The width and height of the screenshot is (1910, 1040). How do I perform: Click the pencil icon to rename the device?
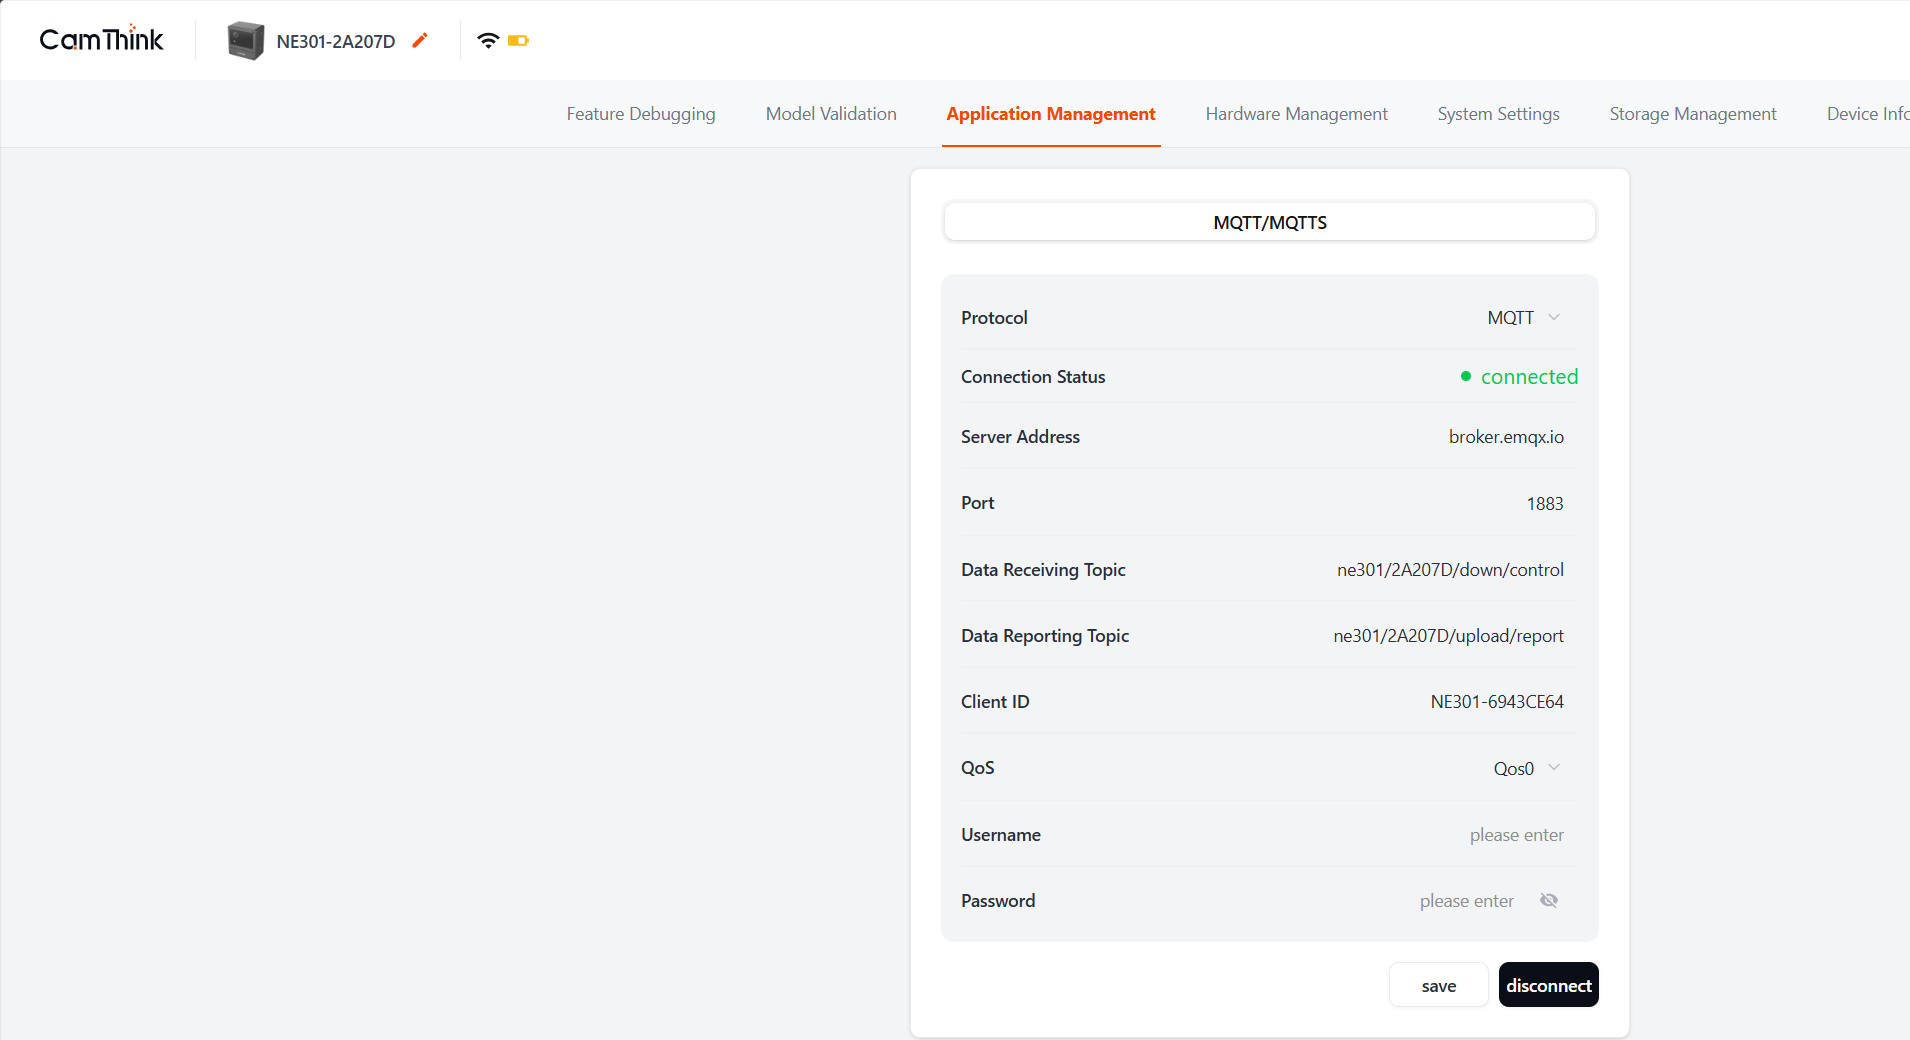[420, 40]
